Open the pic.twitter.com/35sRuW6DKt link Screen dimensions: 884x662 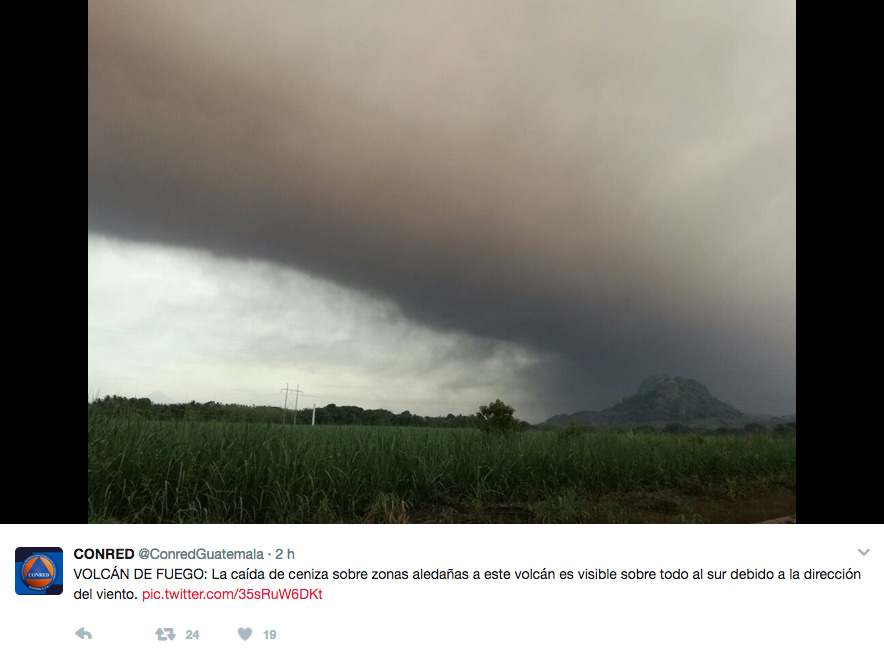pyautogui.click(x=232, y=594)
